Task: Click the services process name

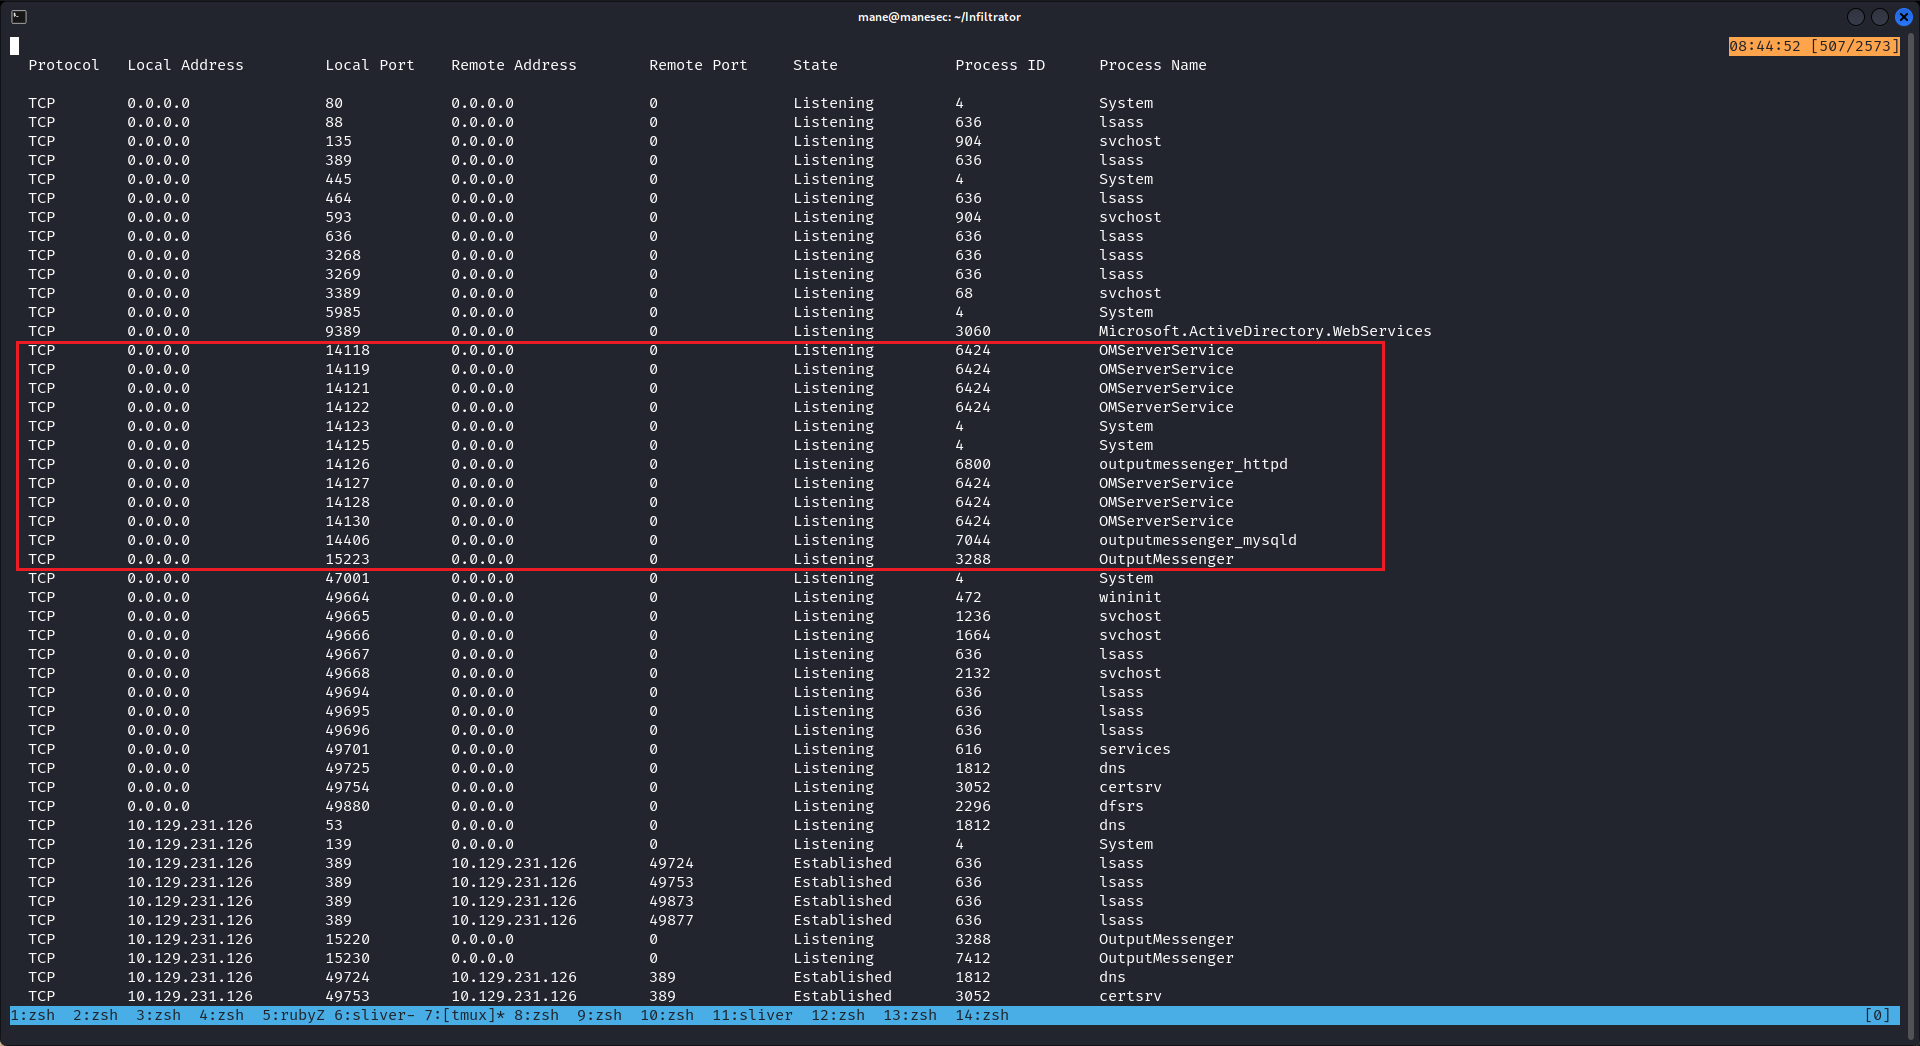Action: (1135, 749)
